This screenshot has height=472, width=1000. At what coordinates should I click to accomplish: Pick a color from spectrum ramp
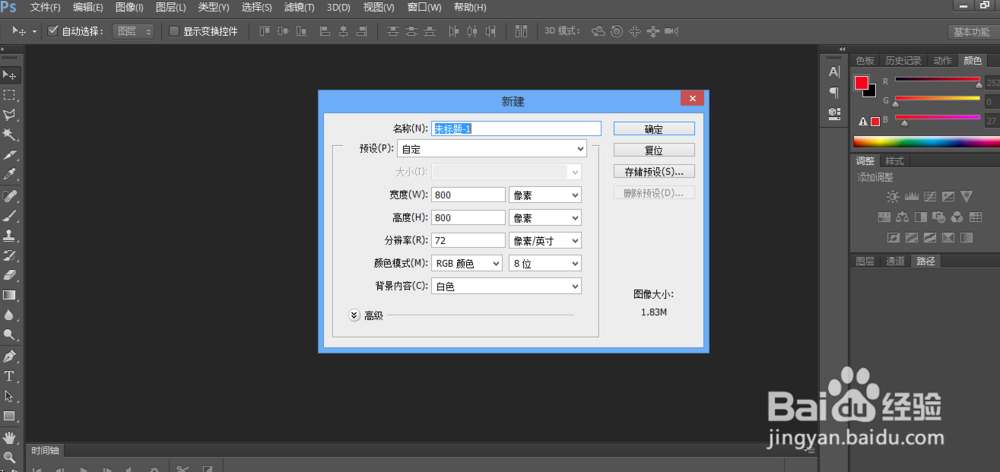click(927, 142)
